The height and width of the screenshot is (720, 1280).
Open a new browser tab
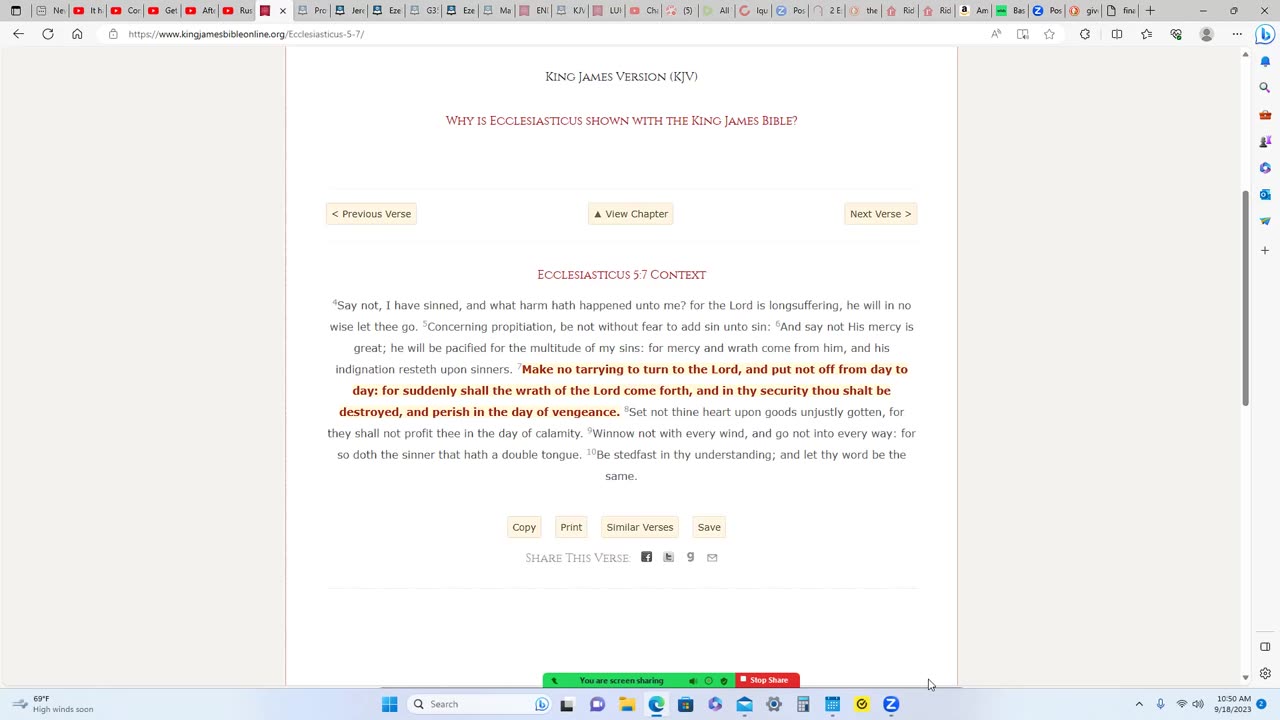(x=1150, y=11)
